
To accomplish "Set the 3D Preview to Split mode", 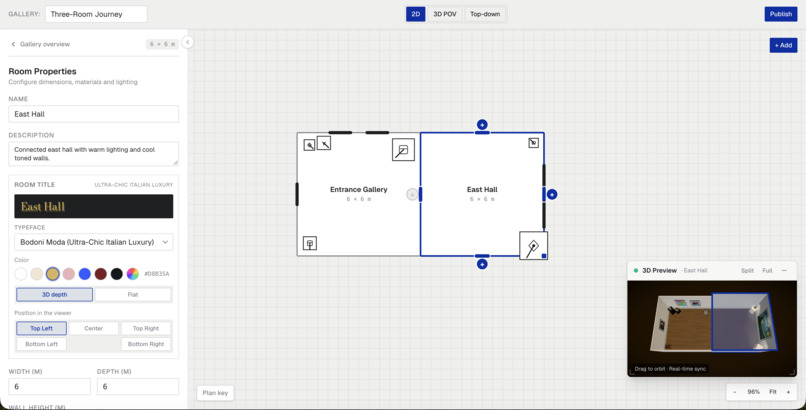I will tap(747, 270).
